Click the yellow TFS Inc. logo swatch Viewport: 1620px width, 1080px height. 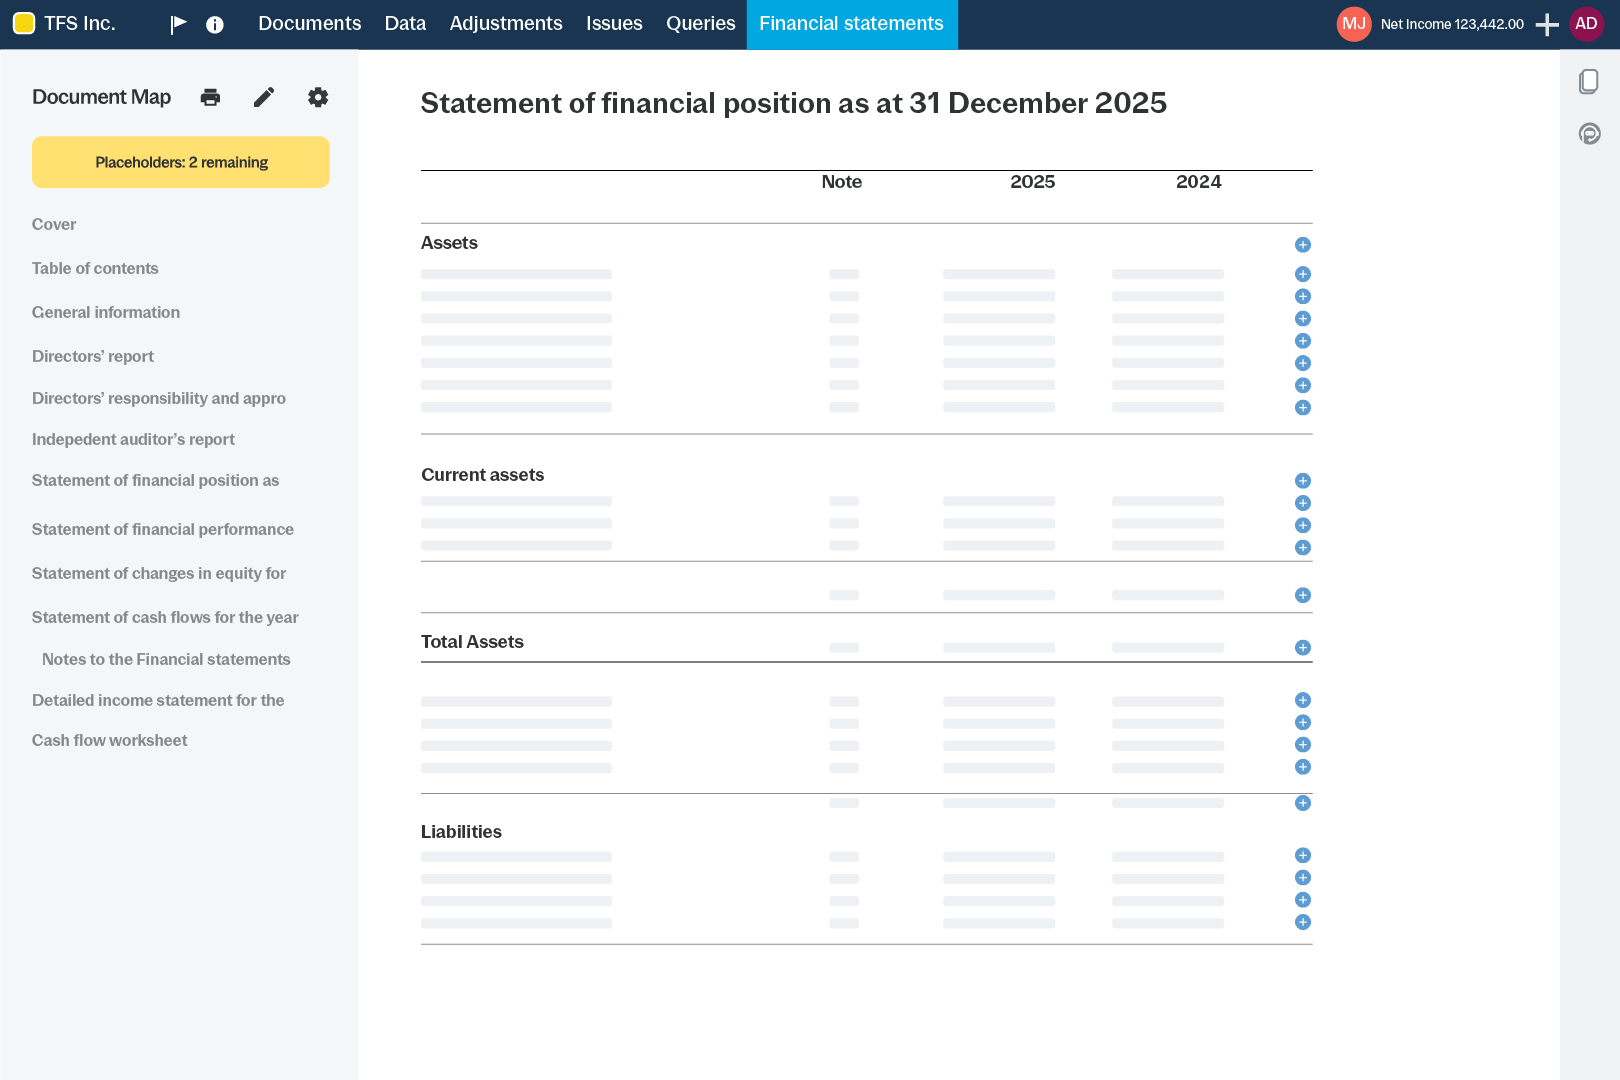[24, 22]
